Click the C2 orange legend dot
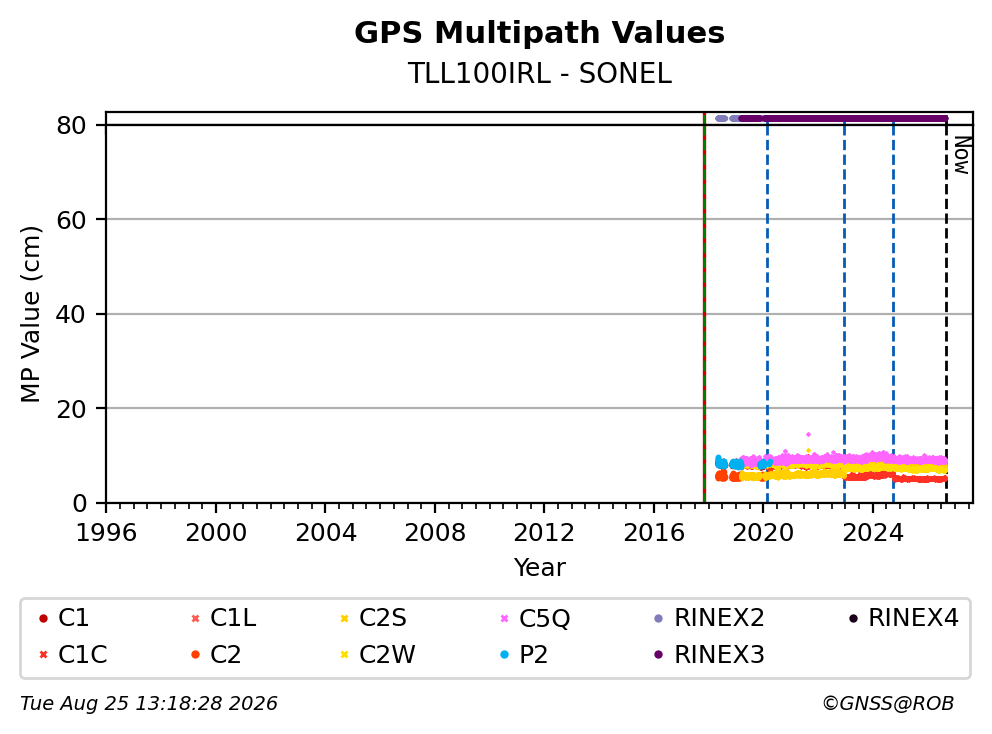992x734 pixels. pyautogui.click(x=195, y=655)
